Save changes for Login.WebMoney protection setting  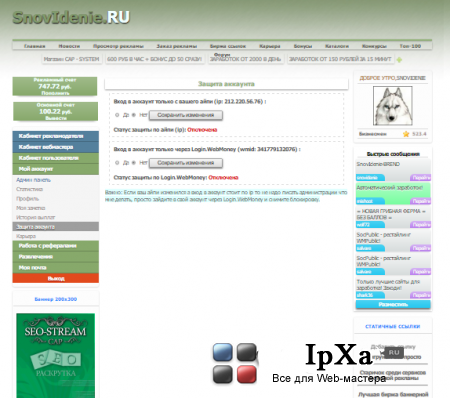coord(186,163)
